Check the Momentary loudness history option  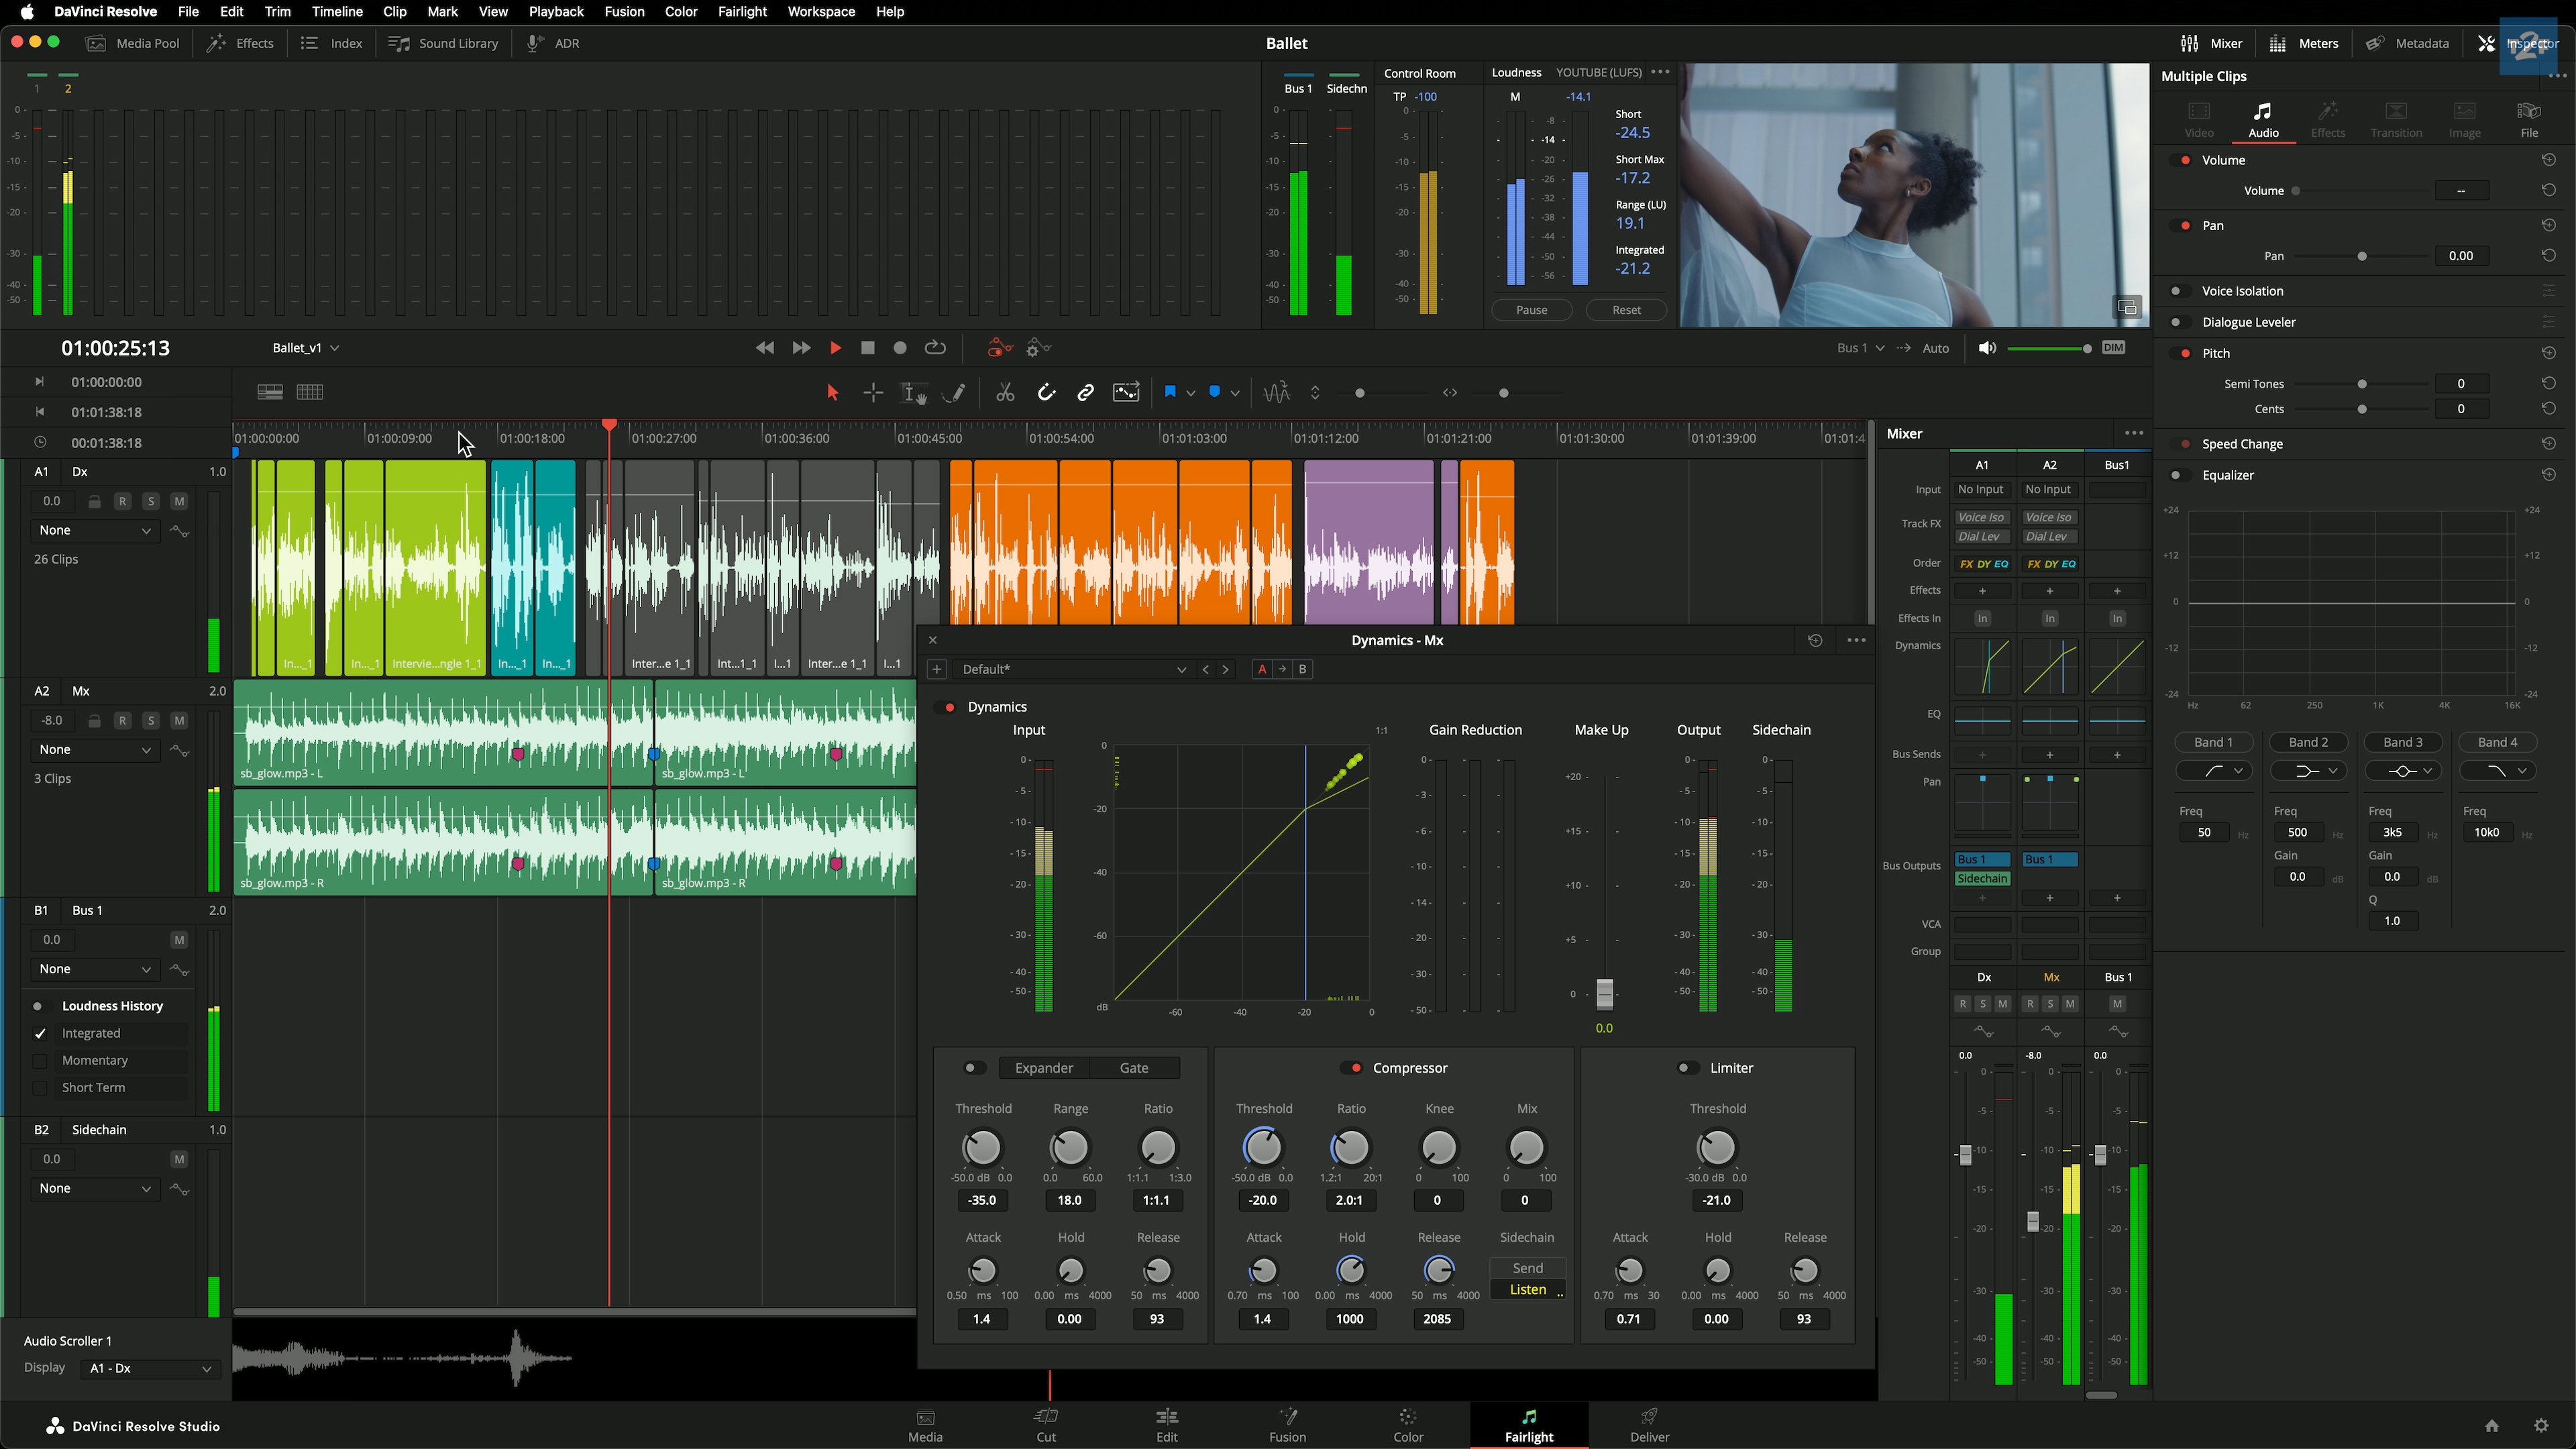[x=40, y=1060]
